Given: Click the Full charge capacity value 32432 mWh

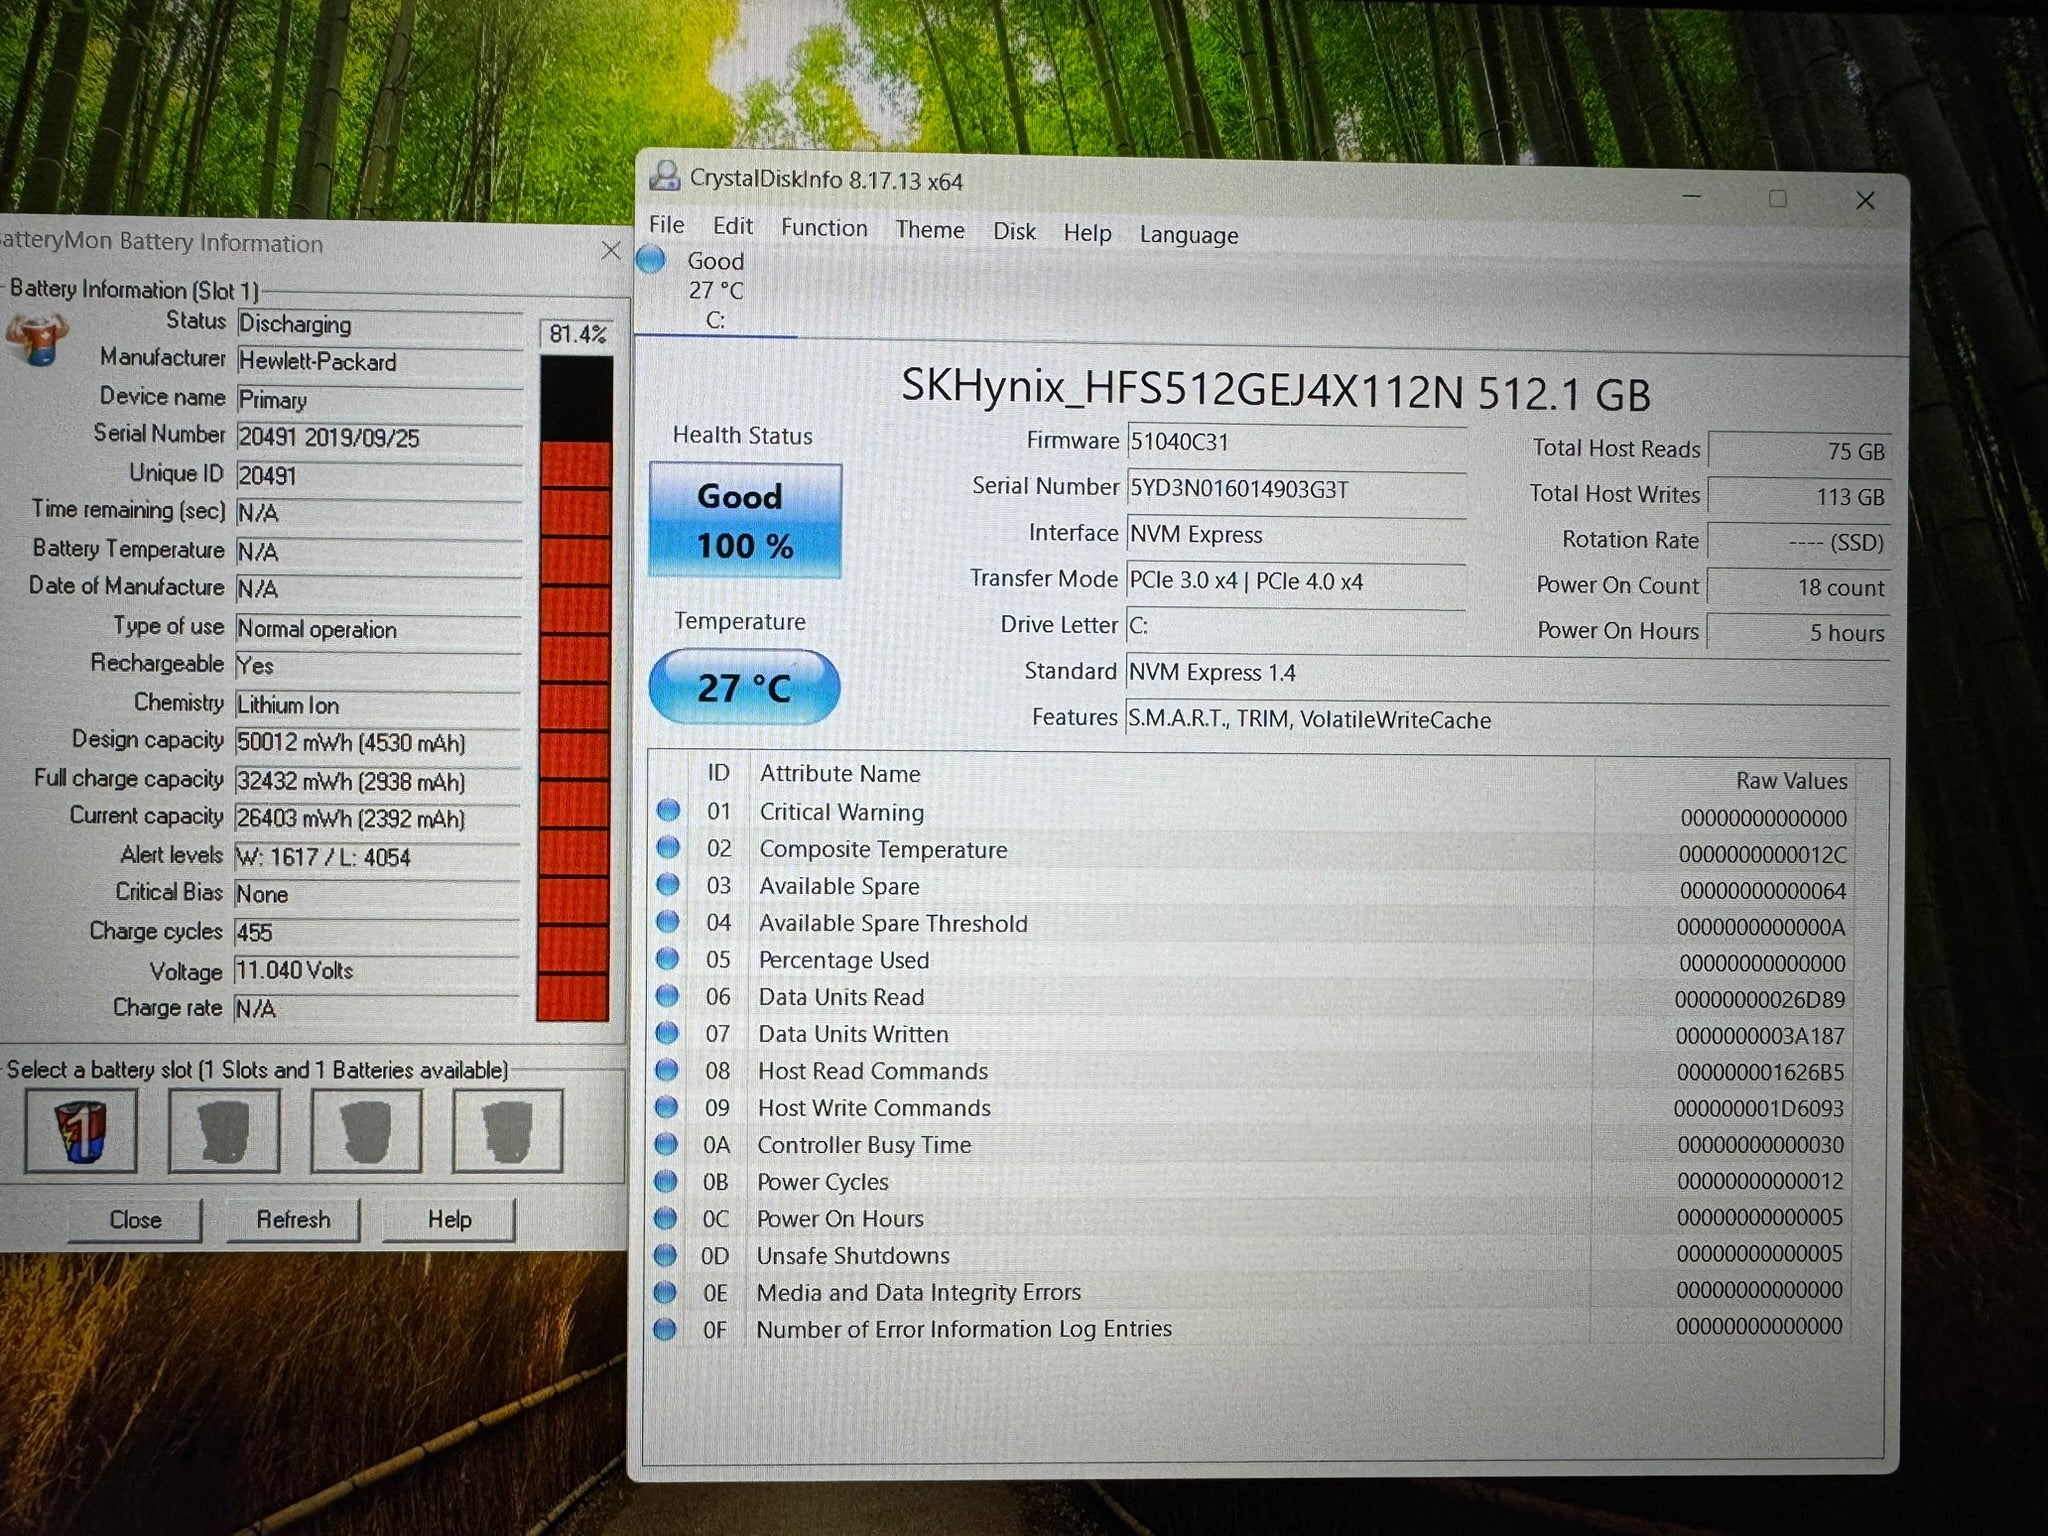Looking at the screenshot, I should (x=378, y=781).
